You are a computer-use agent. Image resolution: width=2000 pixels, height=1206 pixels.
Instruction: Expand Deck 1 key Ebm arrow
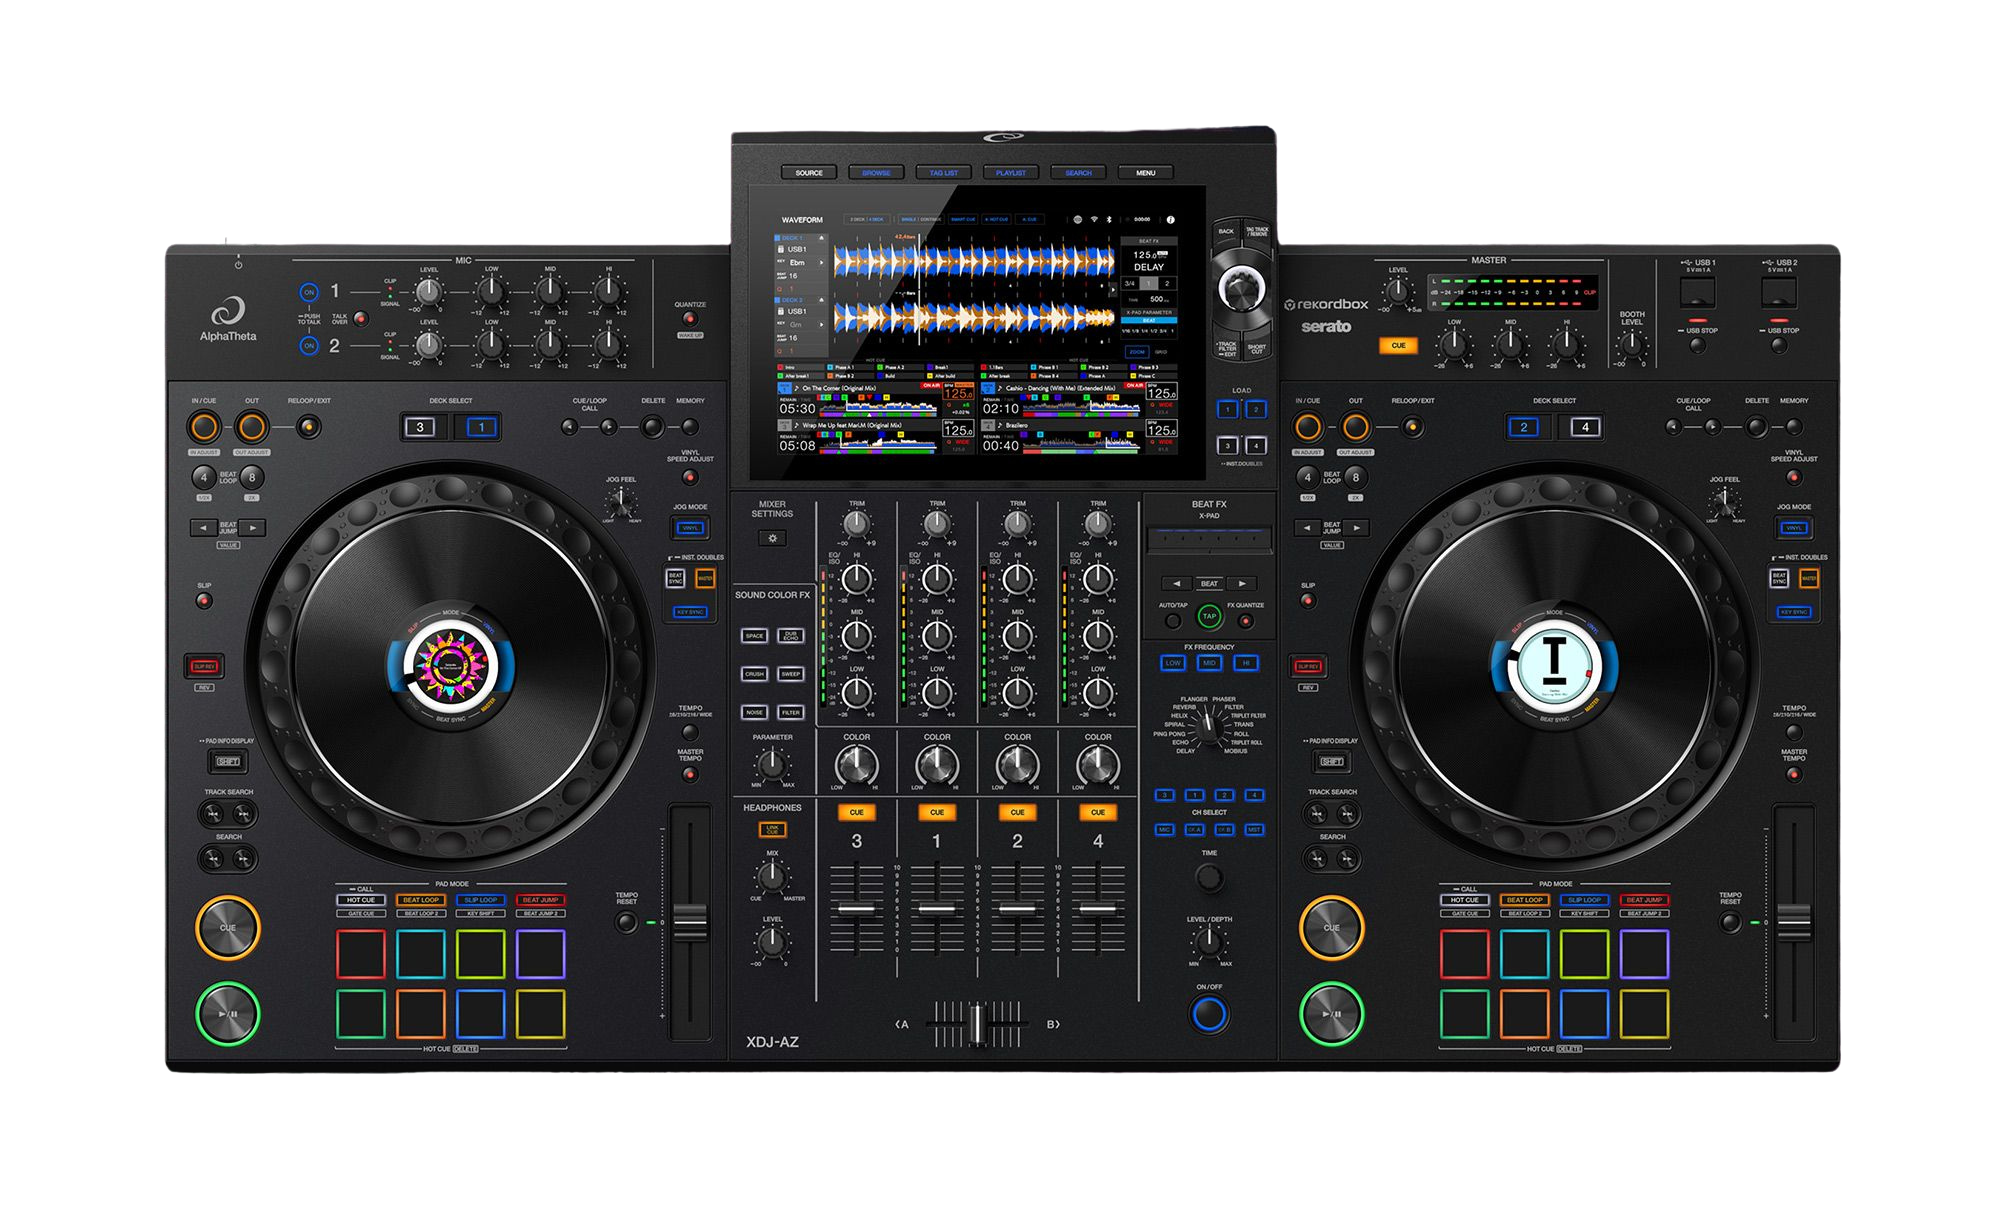coord(821,263)
